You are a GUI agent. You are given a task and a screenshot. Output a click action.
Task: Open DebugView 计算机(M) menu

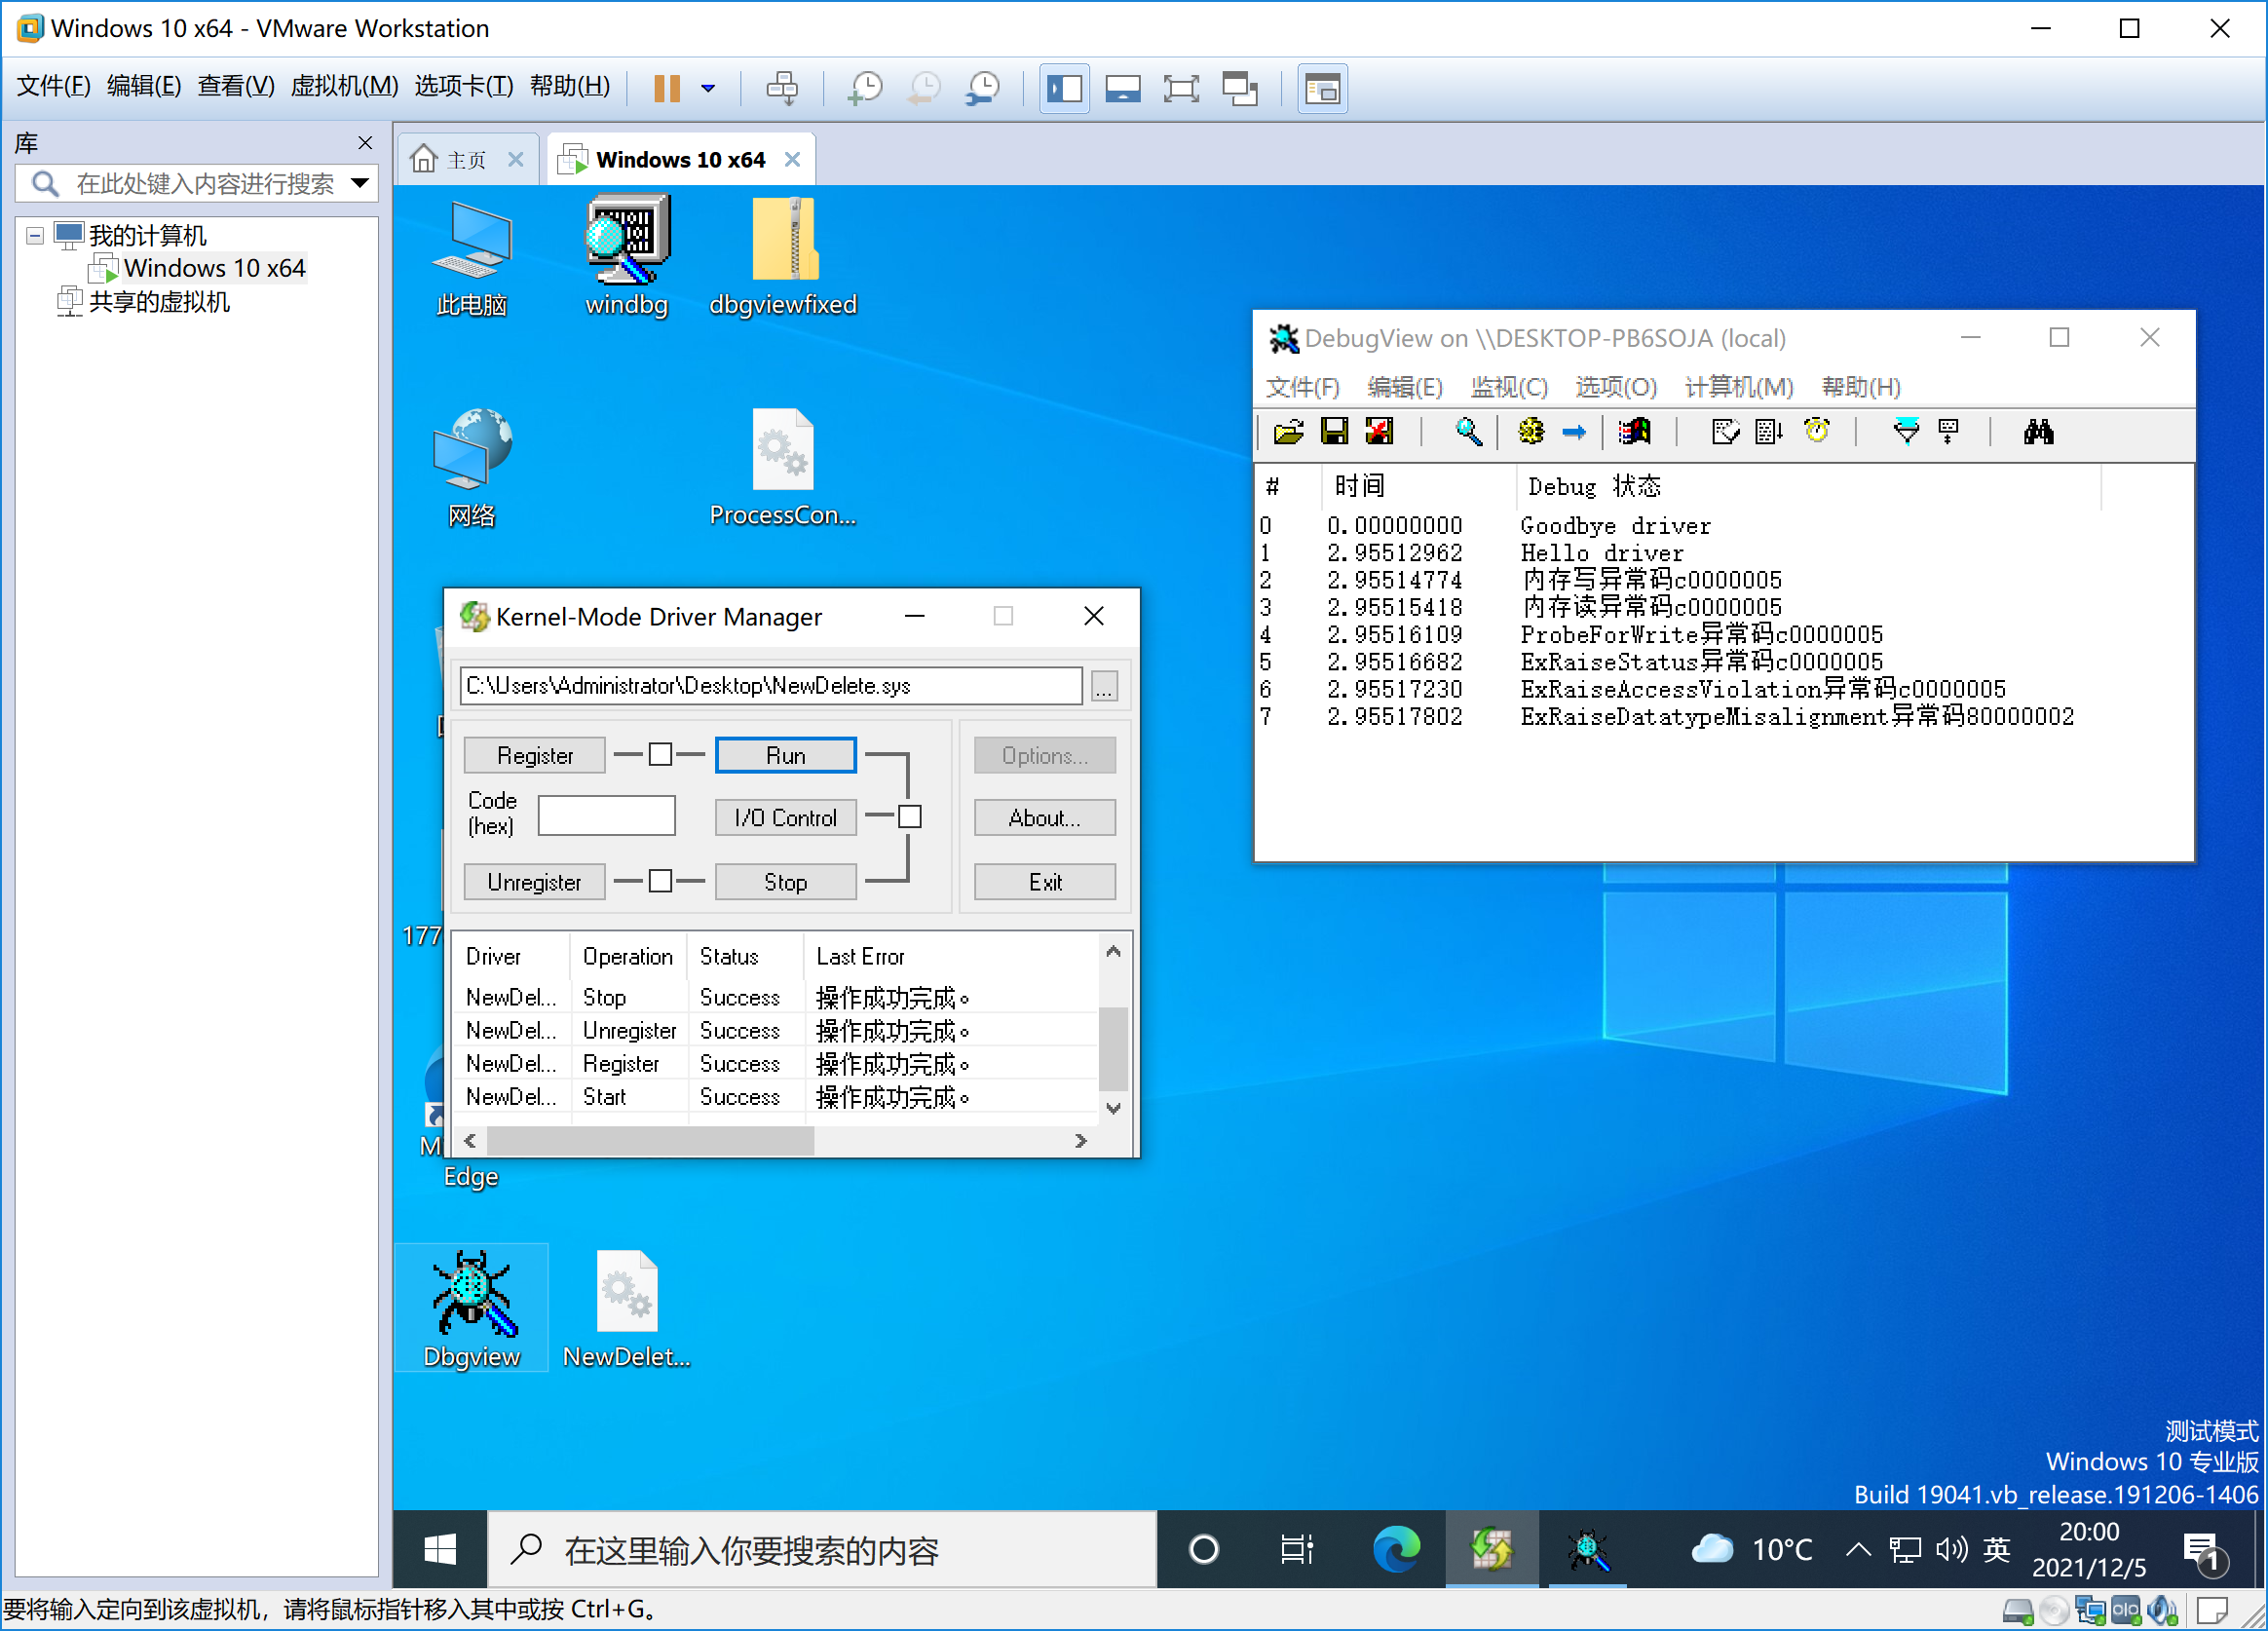pos(1738,386)
